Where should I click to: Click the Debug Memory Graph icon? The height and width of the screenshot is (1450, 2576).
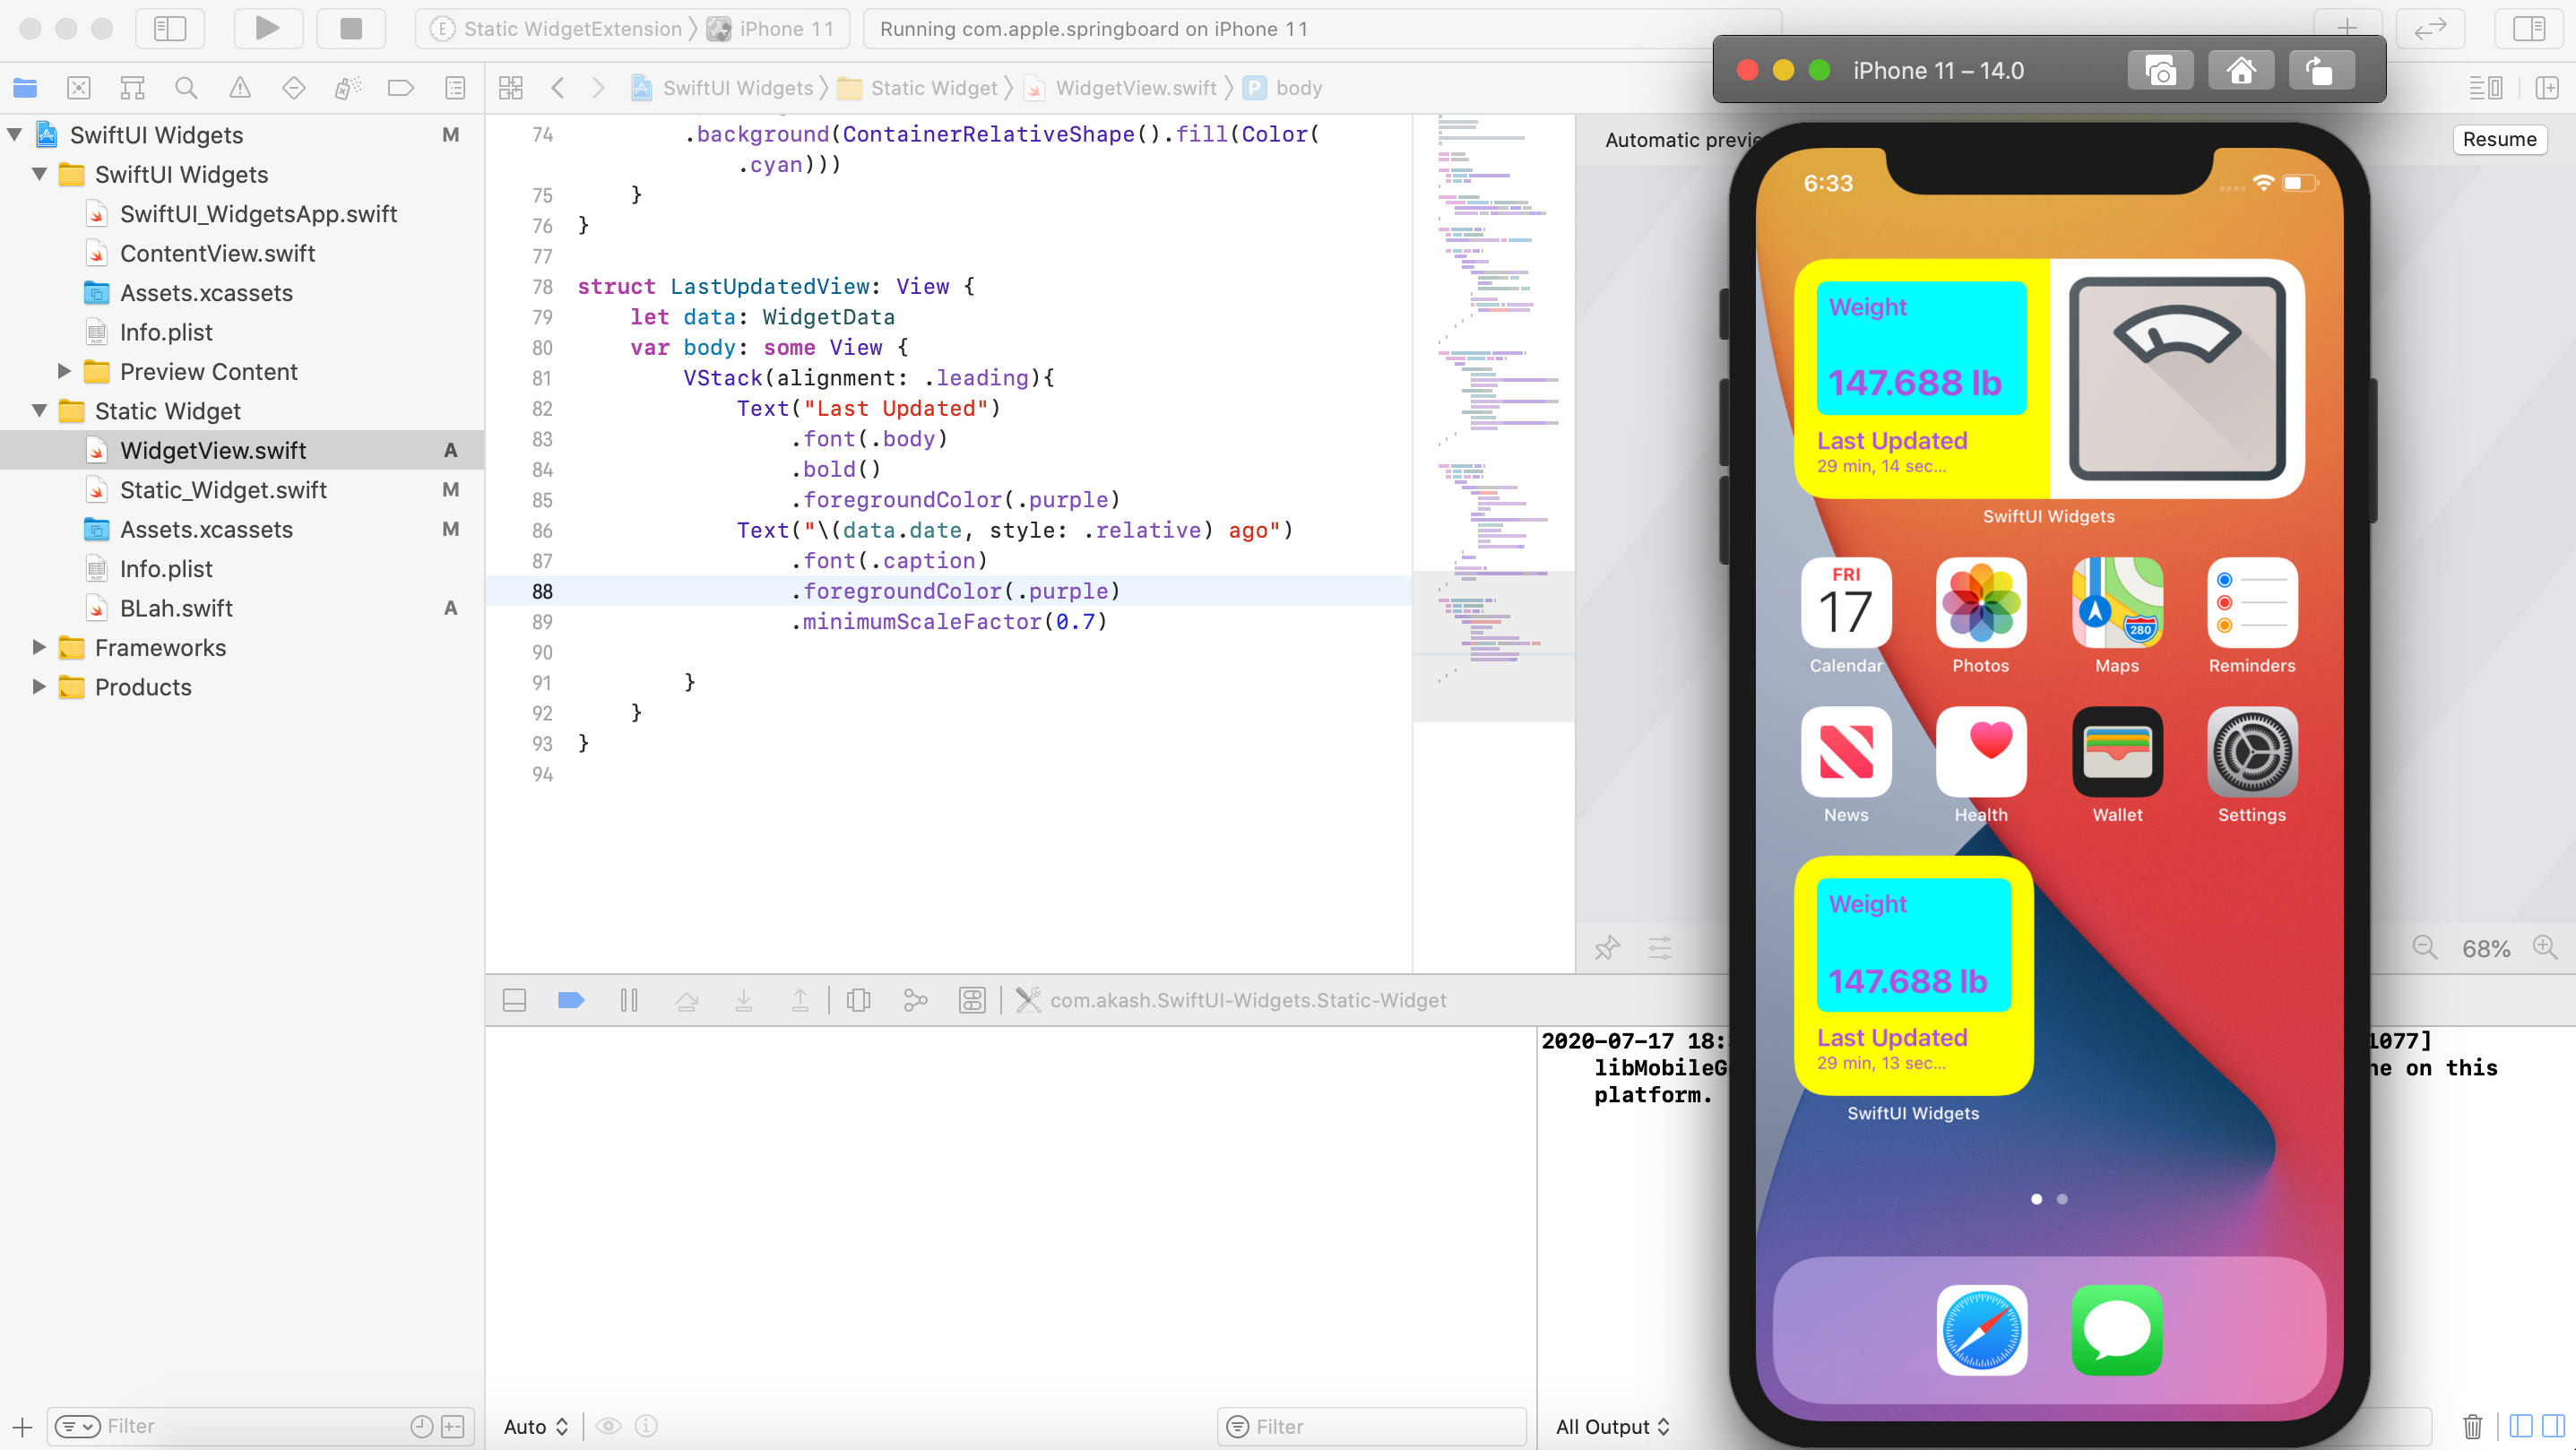(915, 1000)
